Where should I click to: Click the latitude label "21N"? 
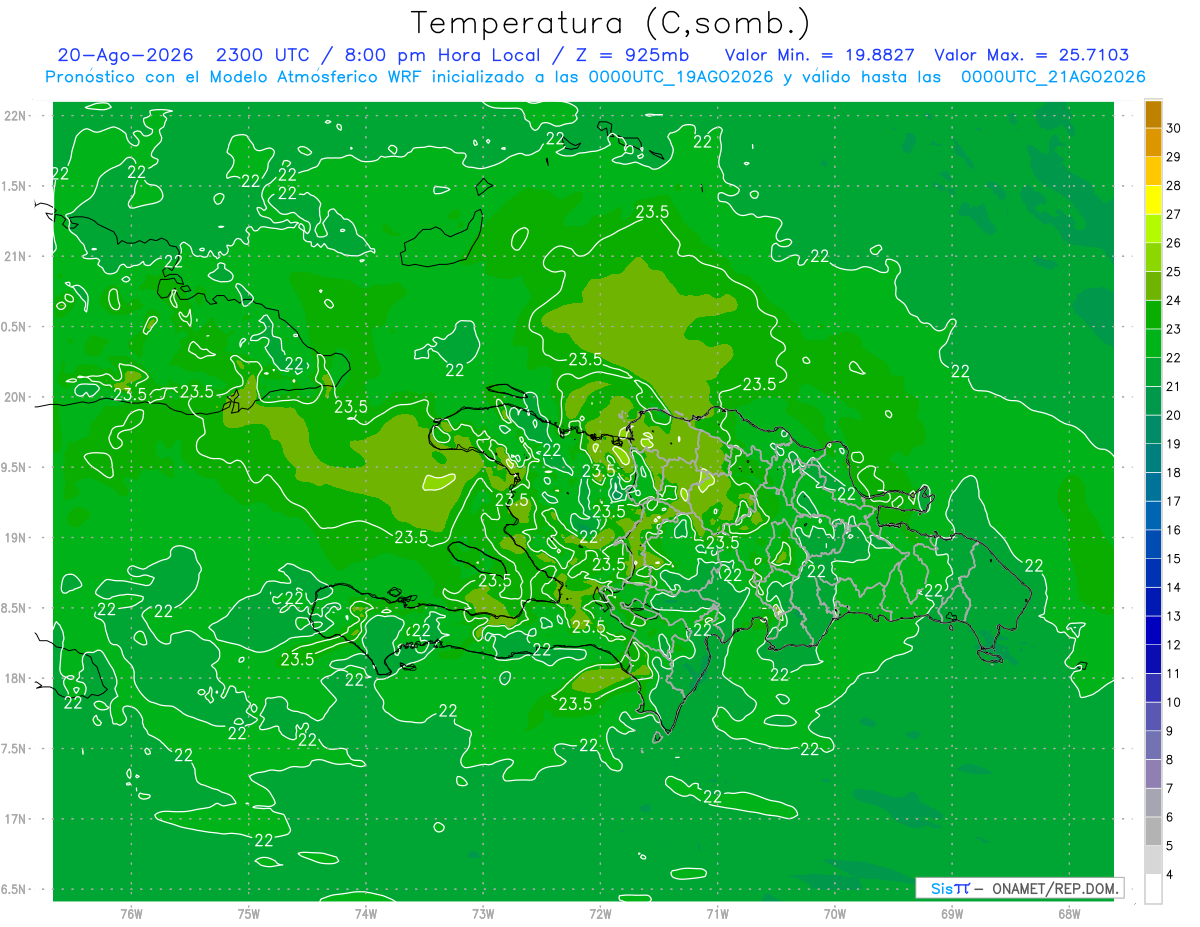click(16, 256)
